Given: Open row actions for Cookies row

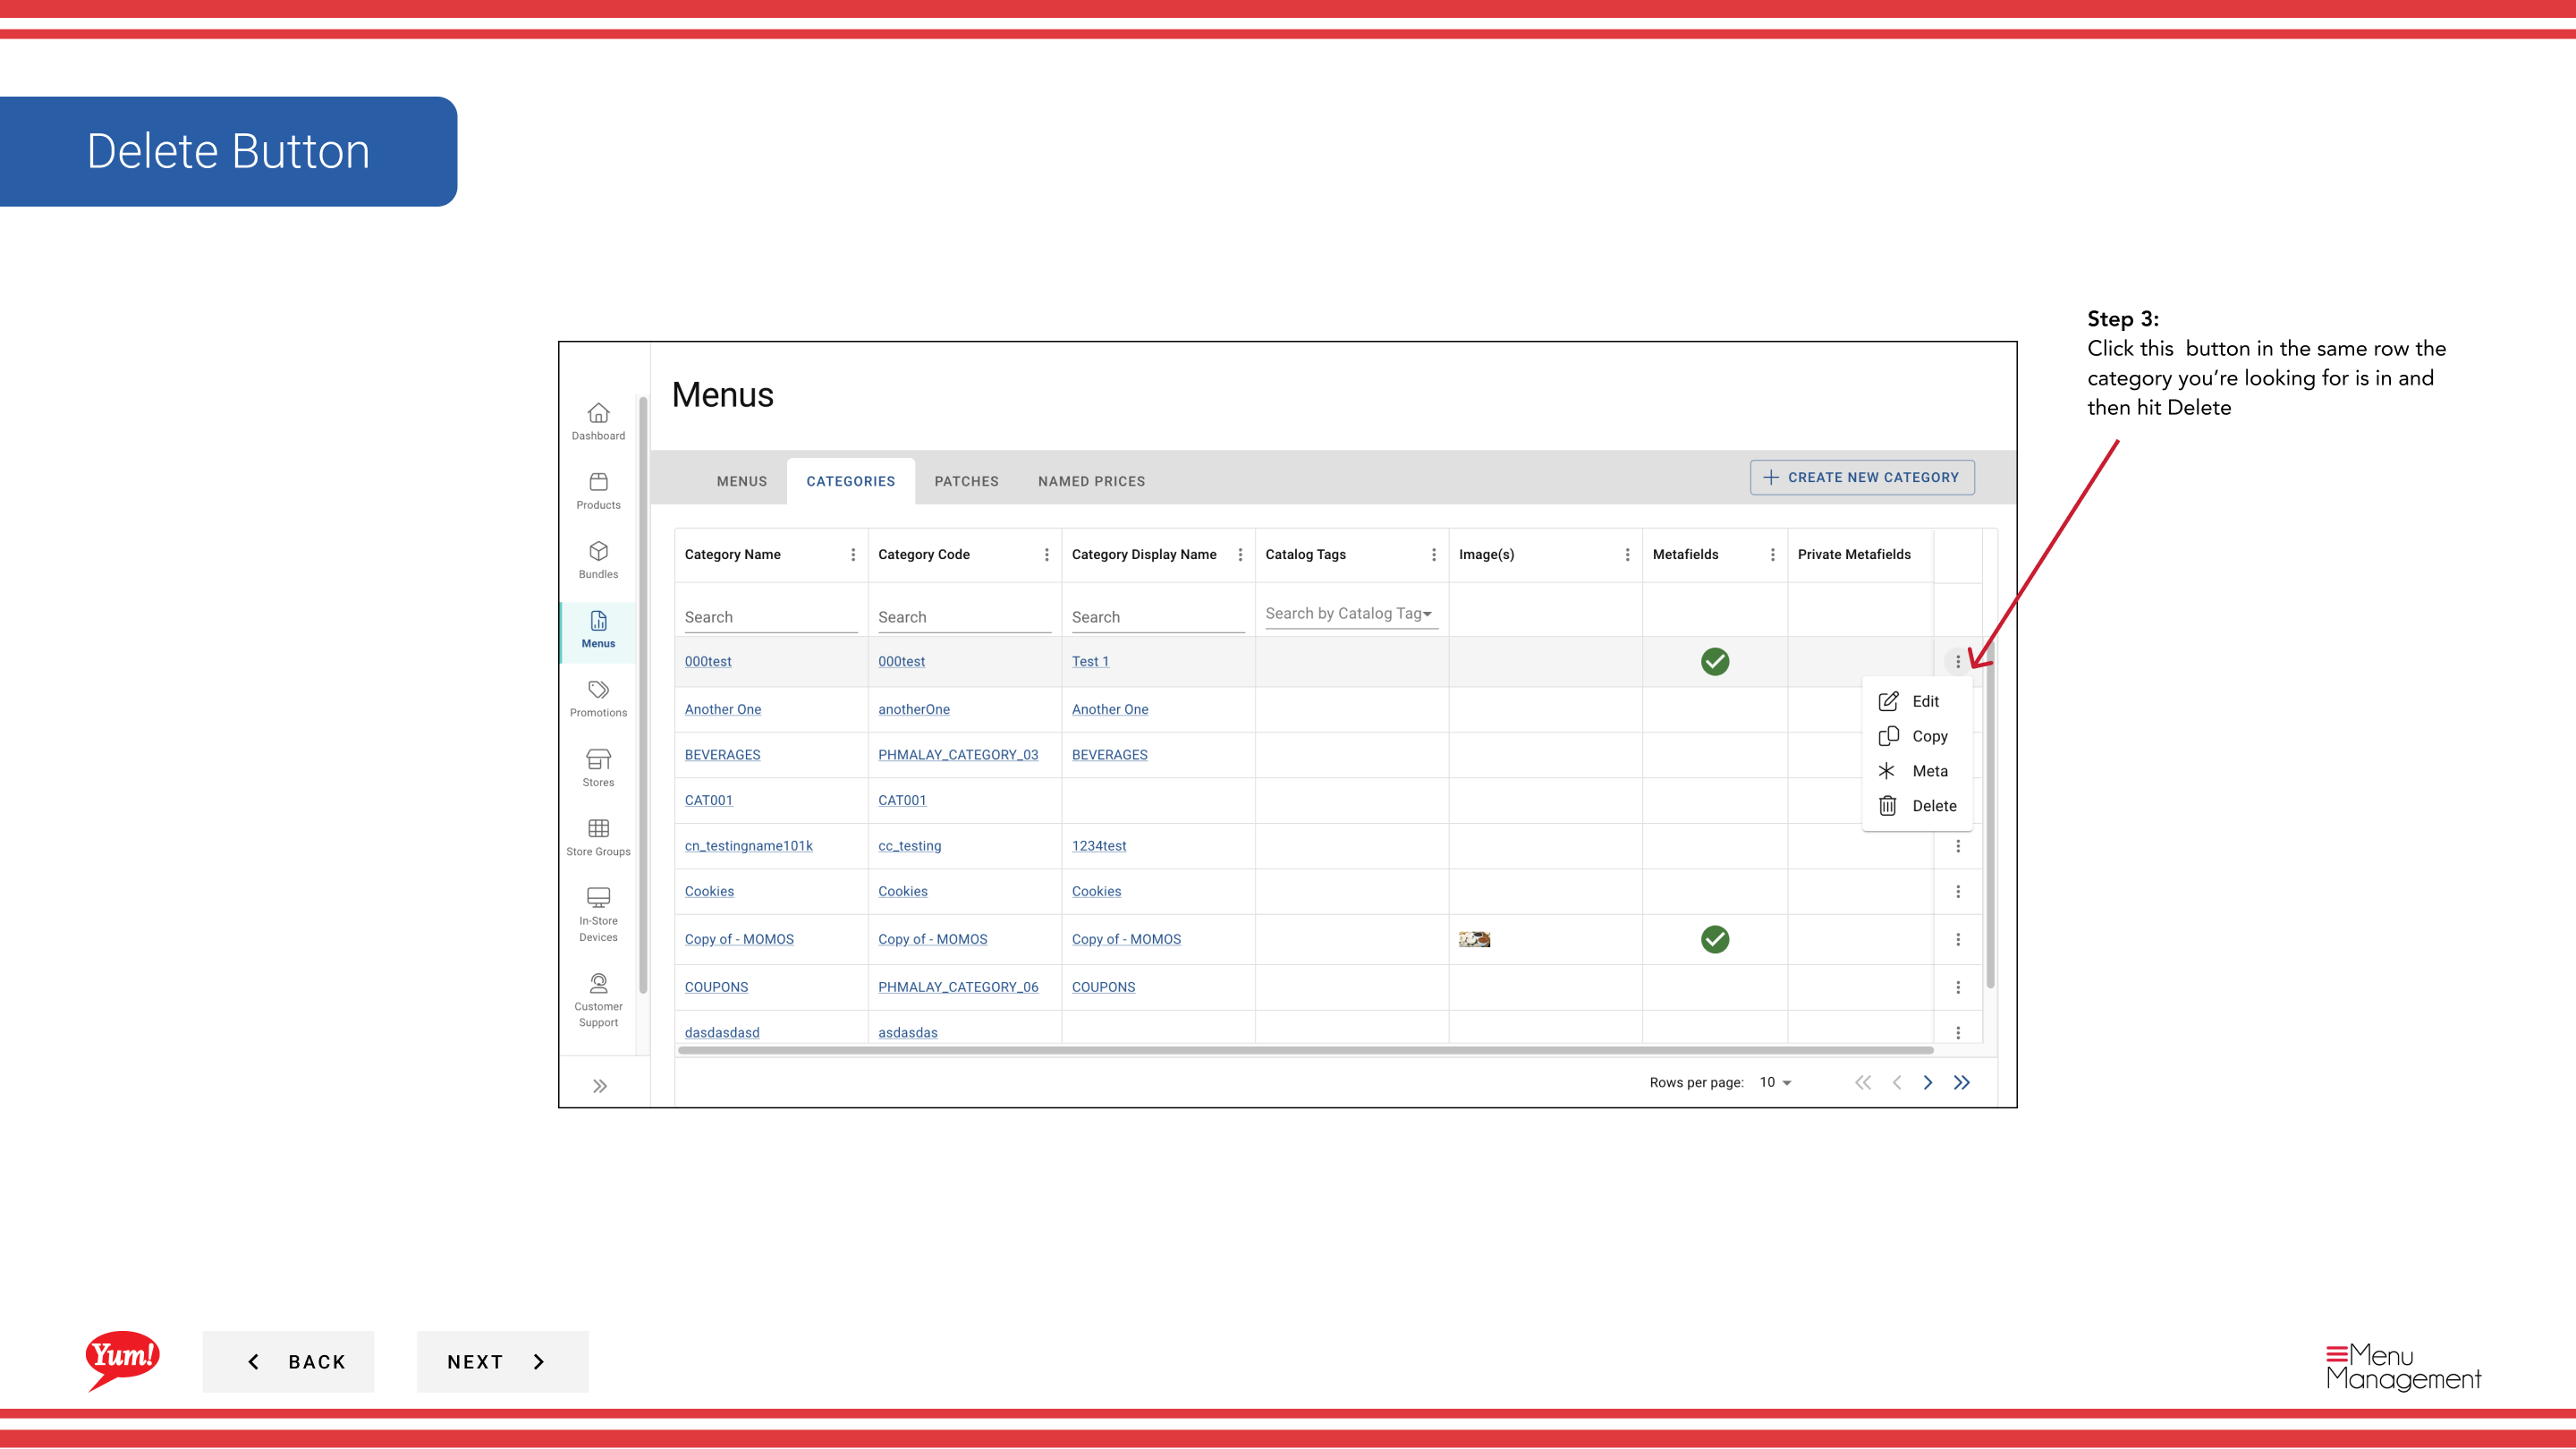Looking at the screenshot, I should 1957,891.
